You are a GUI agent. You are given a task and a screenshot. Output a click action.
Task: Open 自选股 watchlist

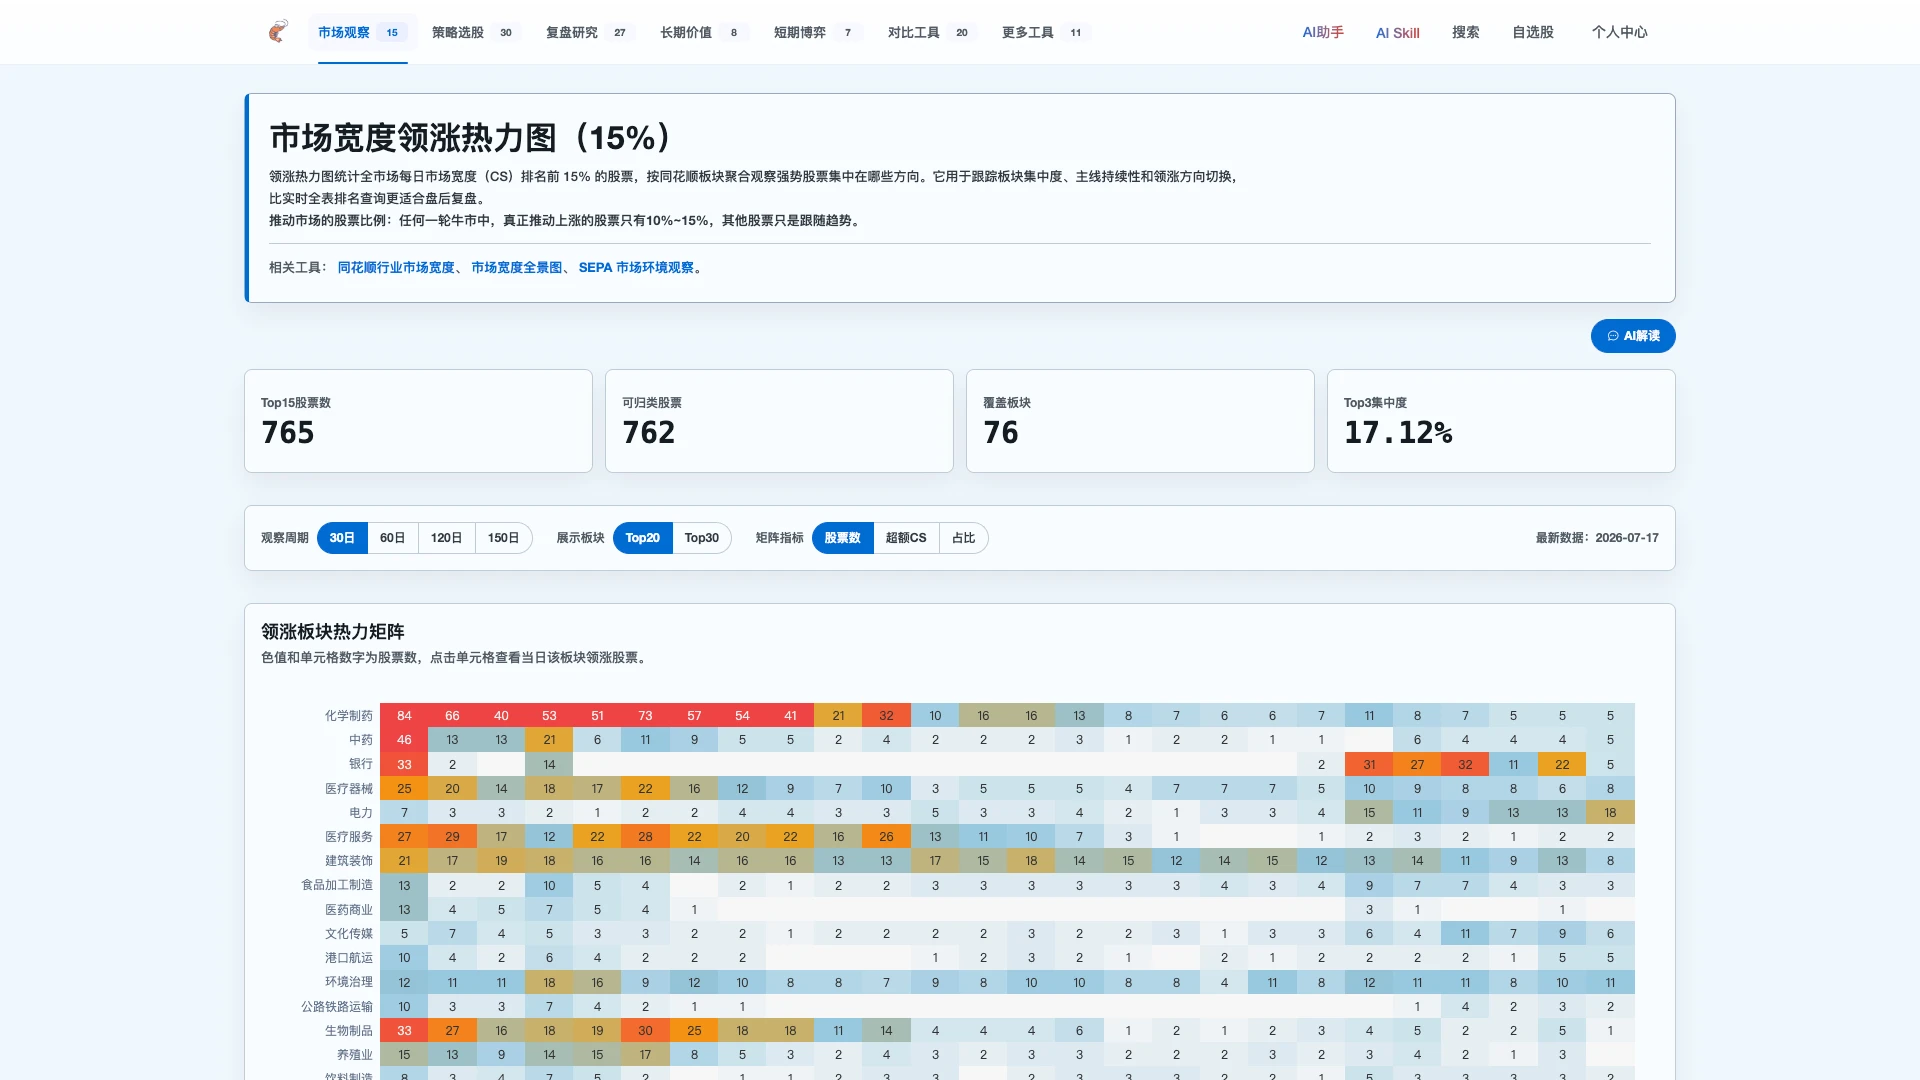[1532, 32]
